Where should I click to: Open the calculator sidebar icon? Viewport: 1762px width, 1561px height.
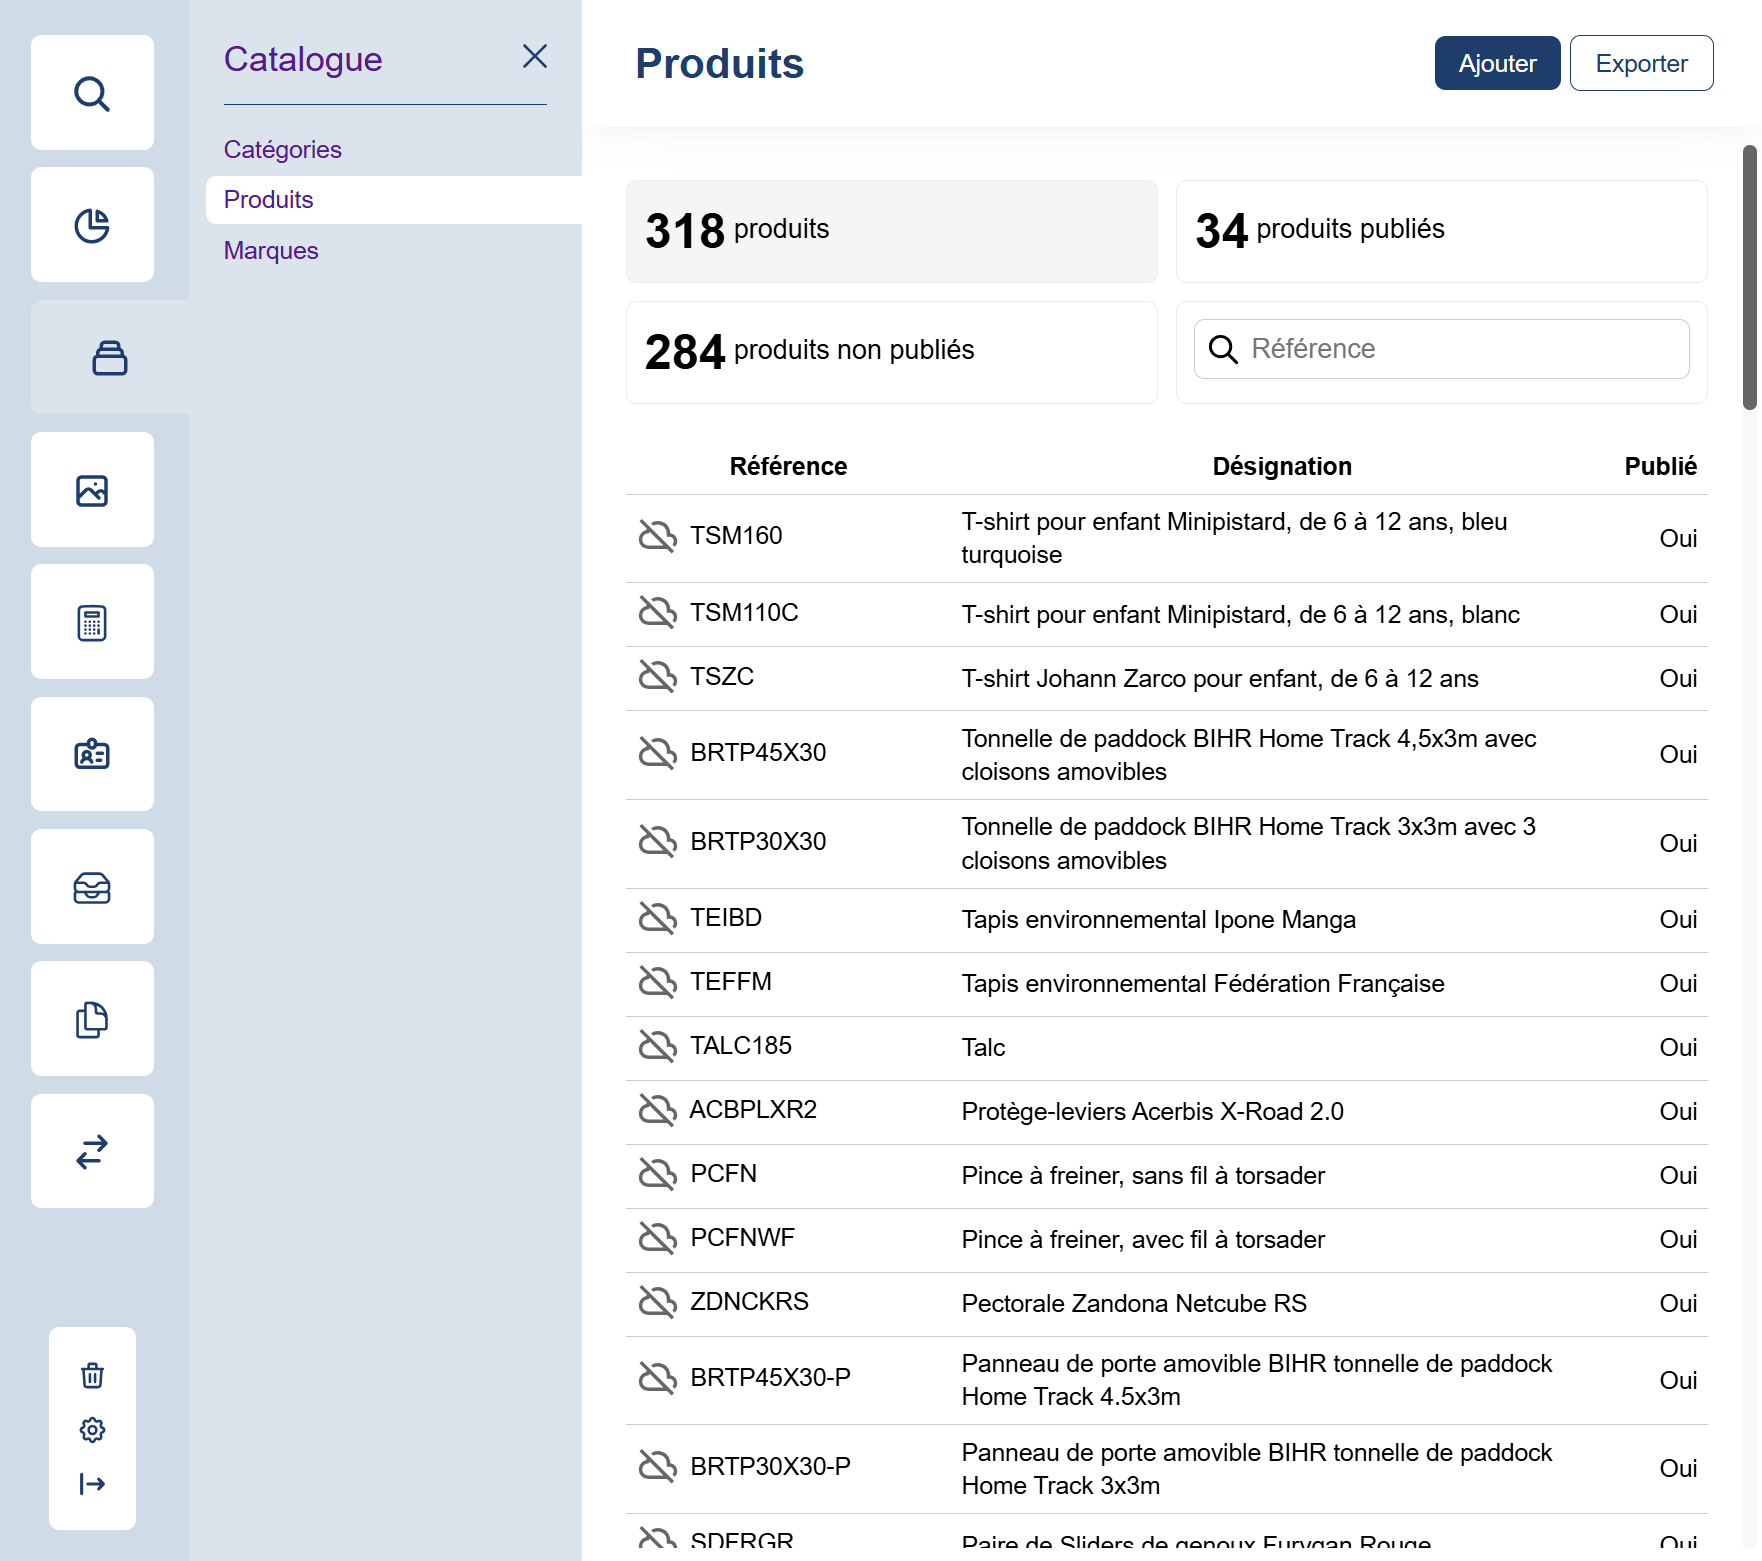pyautogui.click(x=92, y=622)
